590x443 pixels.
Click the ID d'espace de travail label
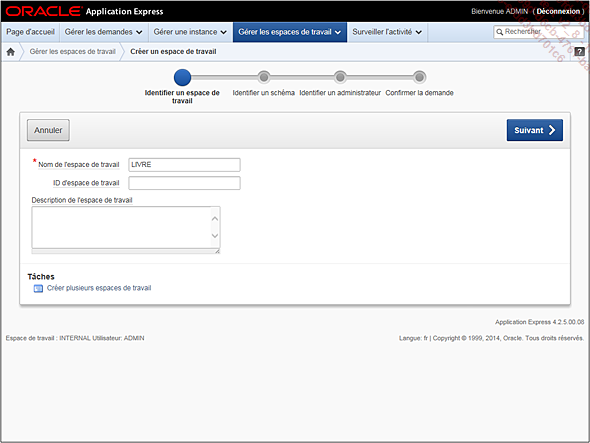pos(86,183)
